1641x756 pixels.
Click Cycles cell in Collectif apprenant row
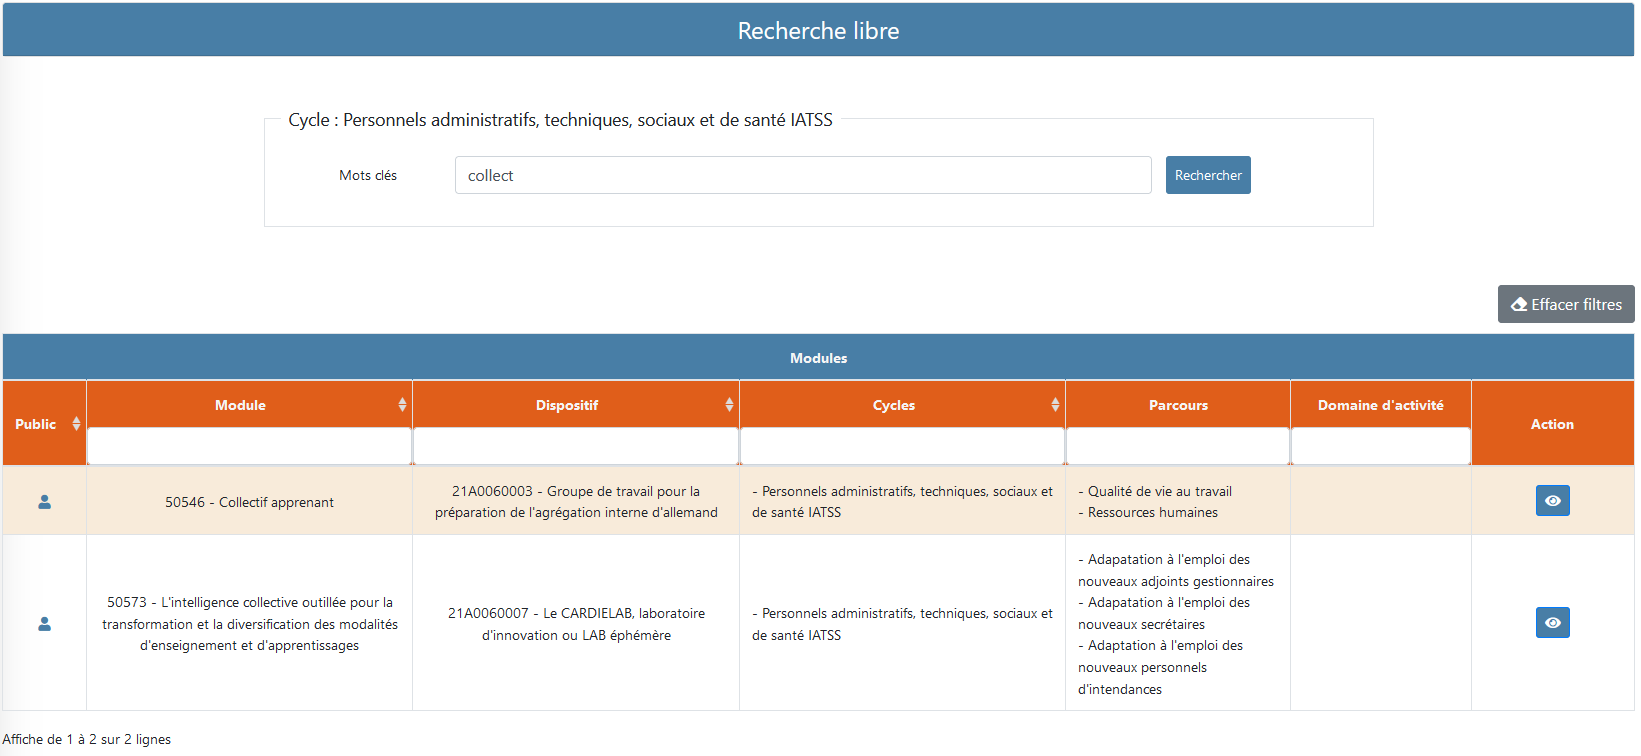(x=902, y=502)
